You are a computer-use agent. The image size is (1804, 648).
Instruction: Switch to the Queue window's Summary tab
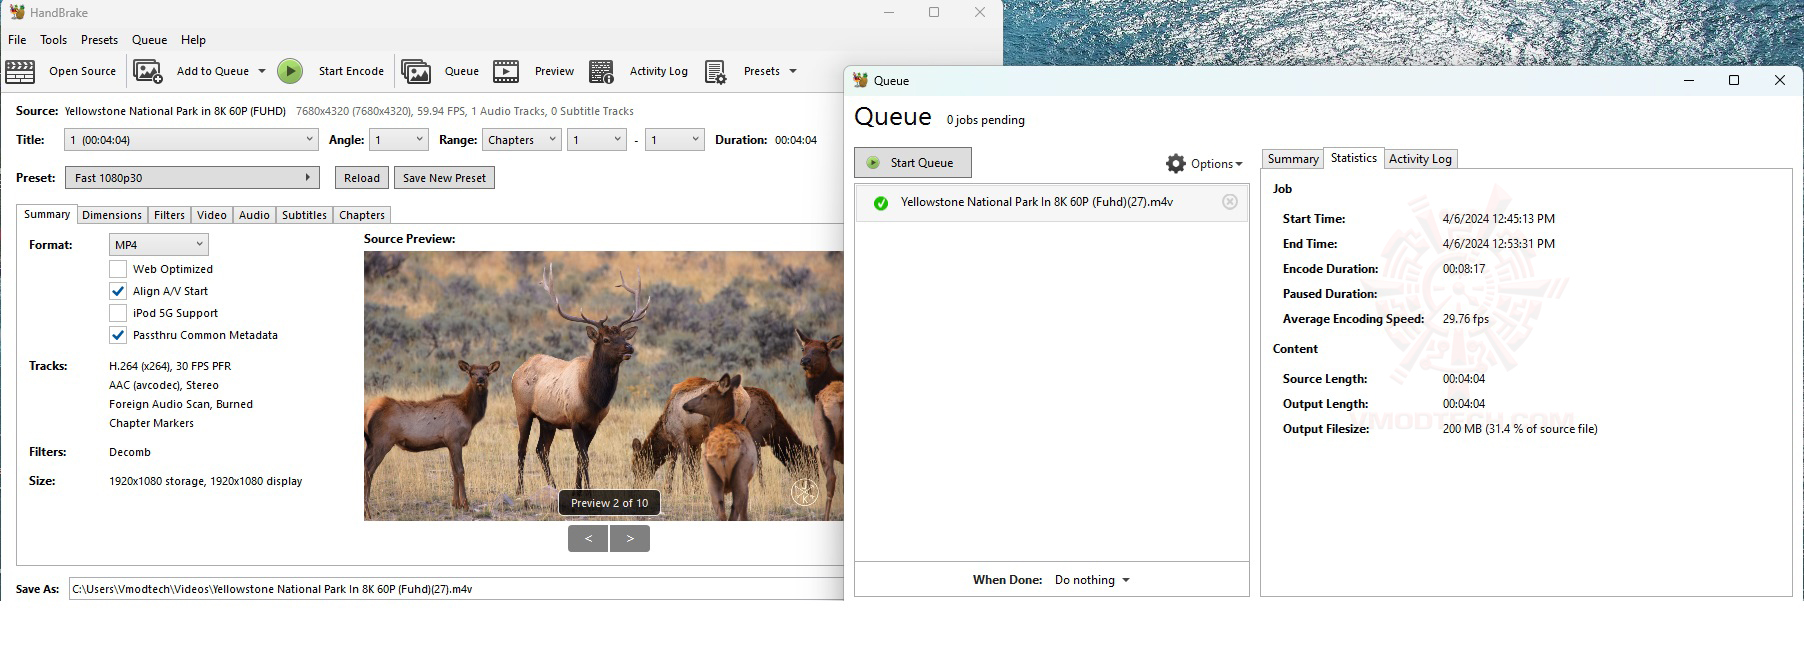click(x=1293, y=159)
